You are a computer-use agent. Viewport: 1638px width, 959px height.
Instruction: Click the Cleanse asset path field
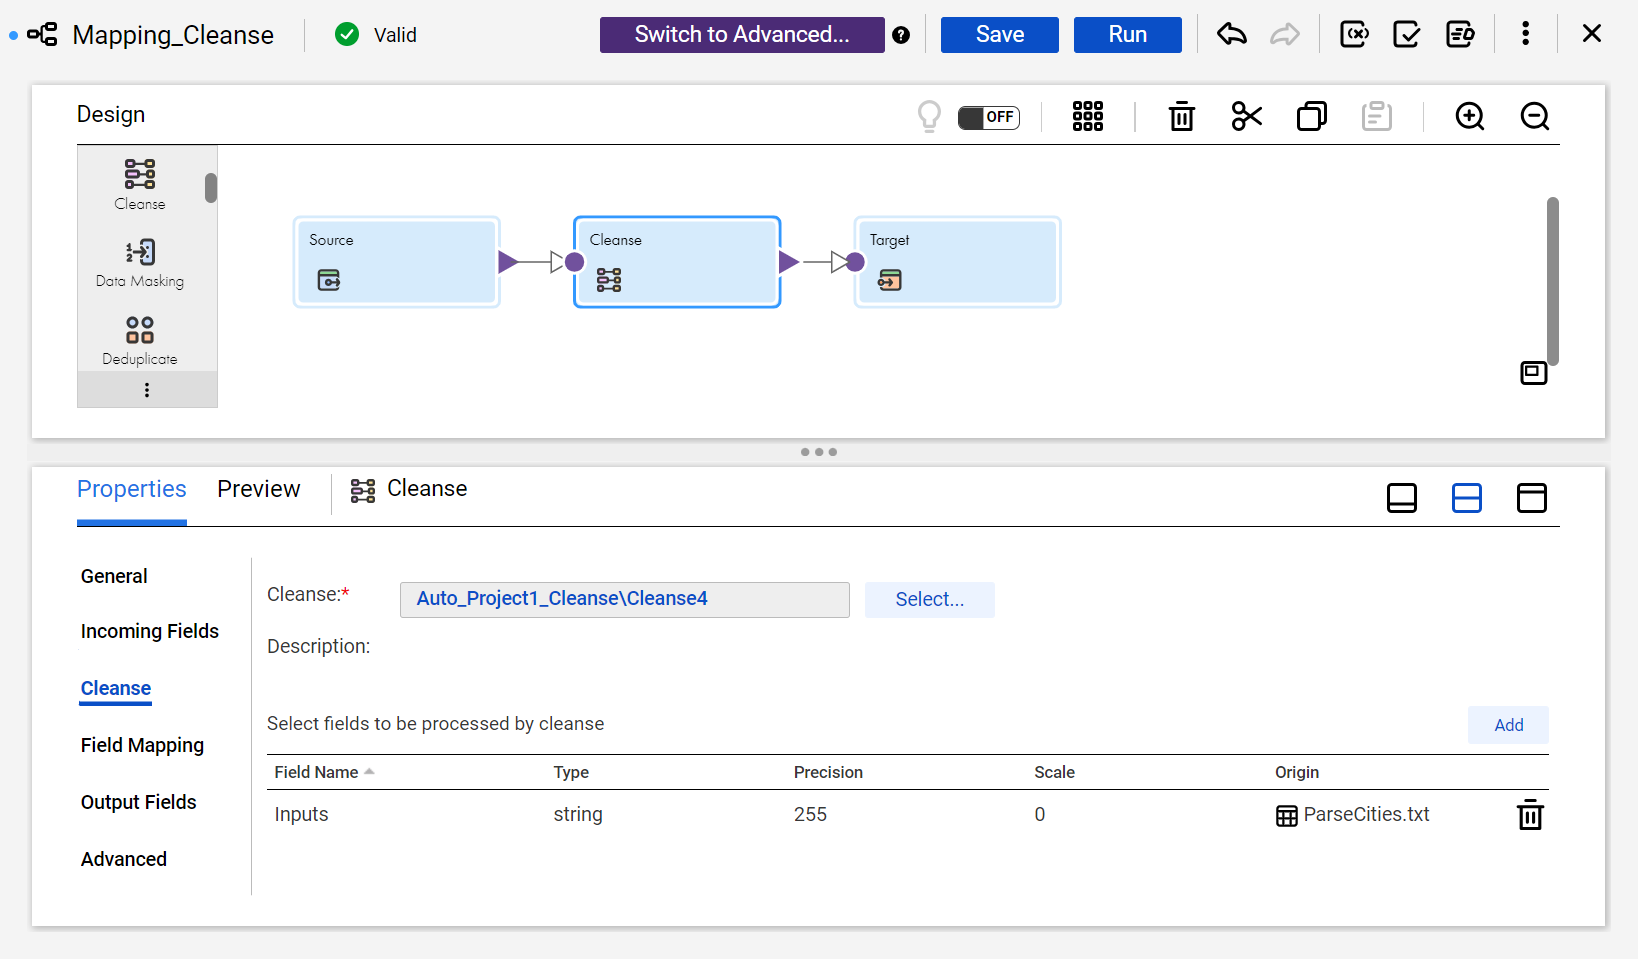pos(625,599)
